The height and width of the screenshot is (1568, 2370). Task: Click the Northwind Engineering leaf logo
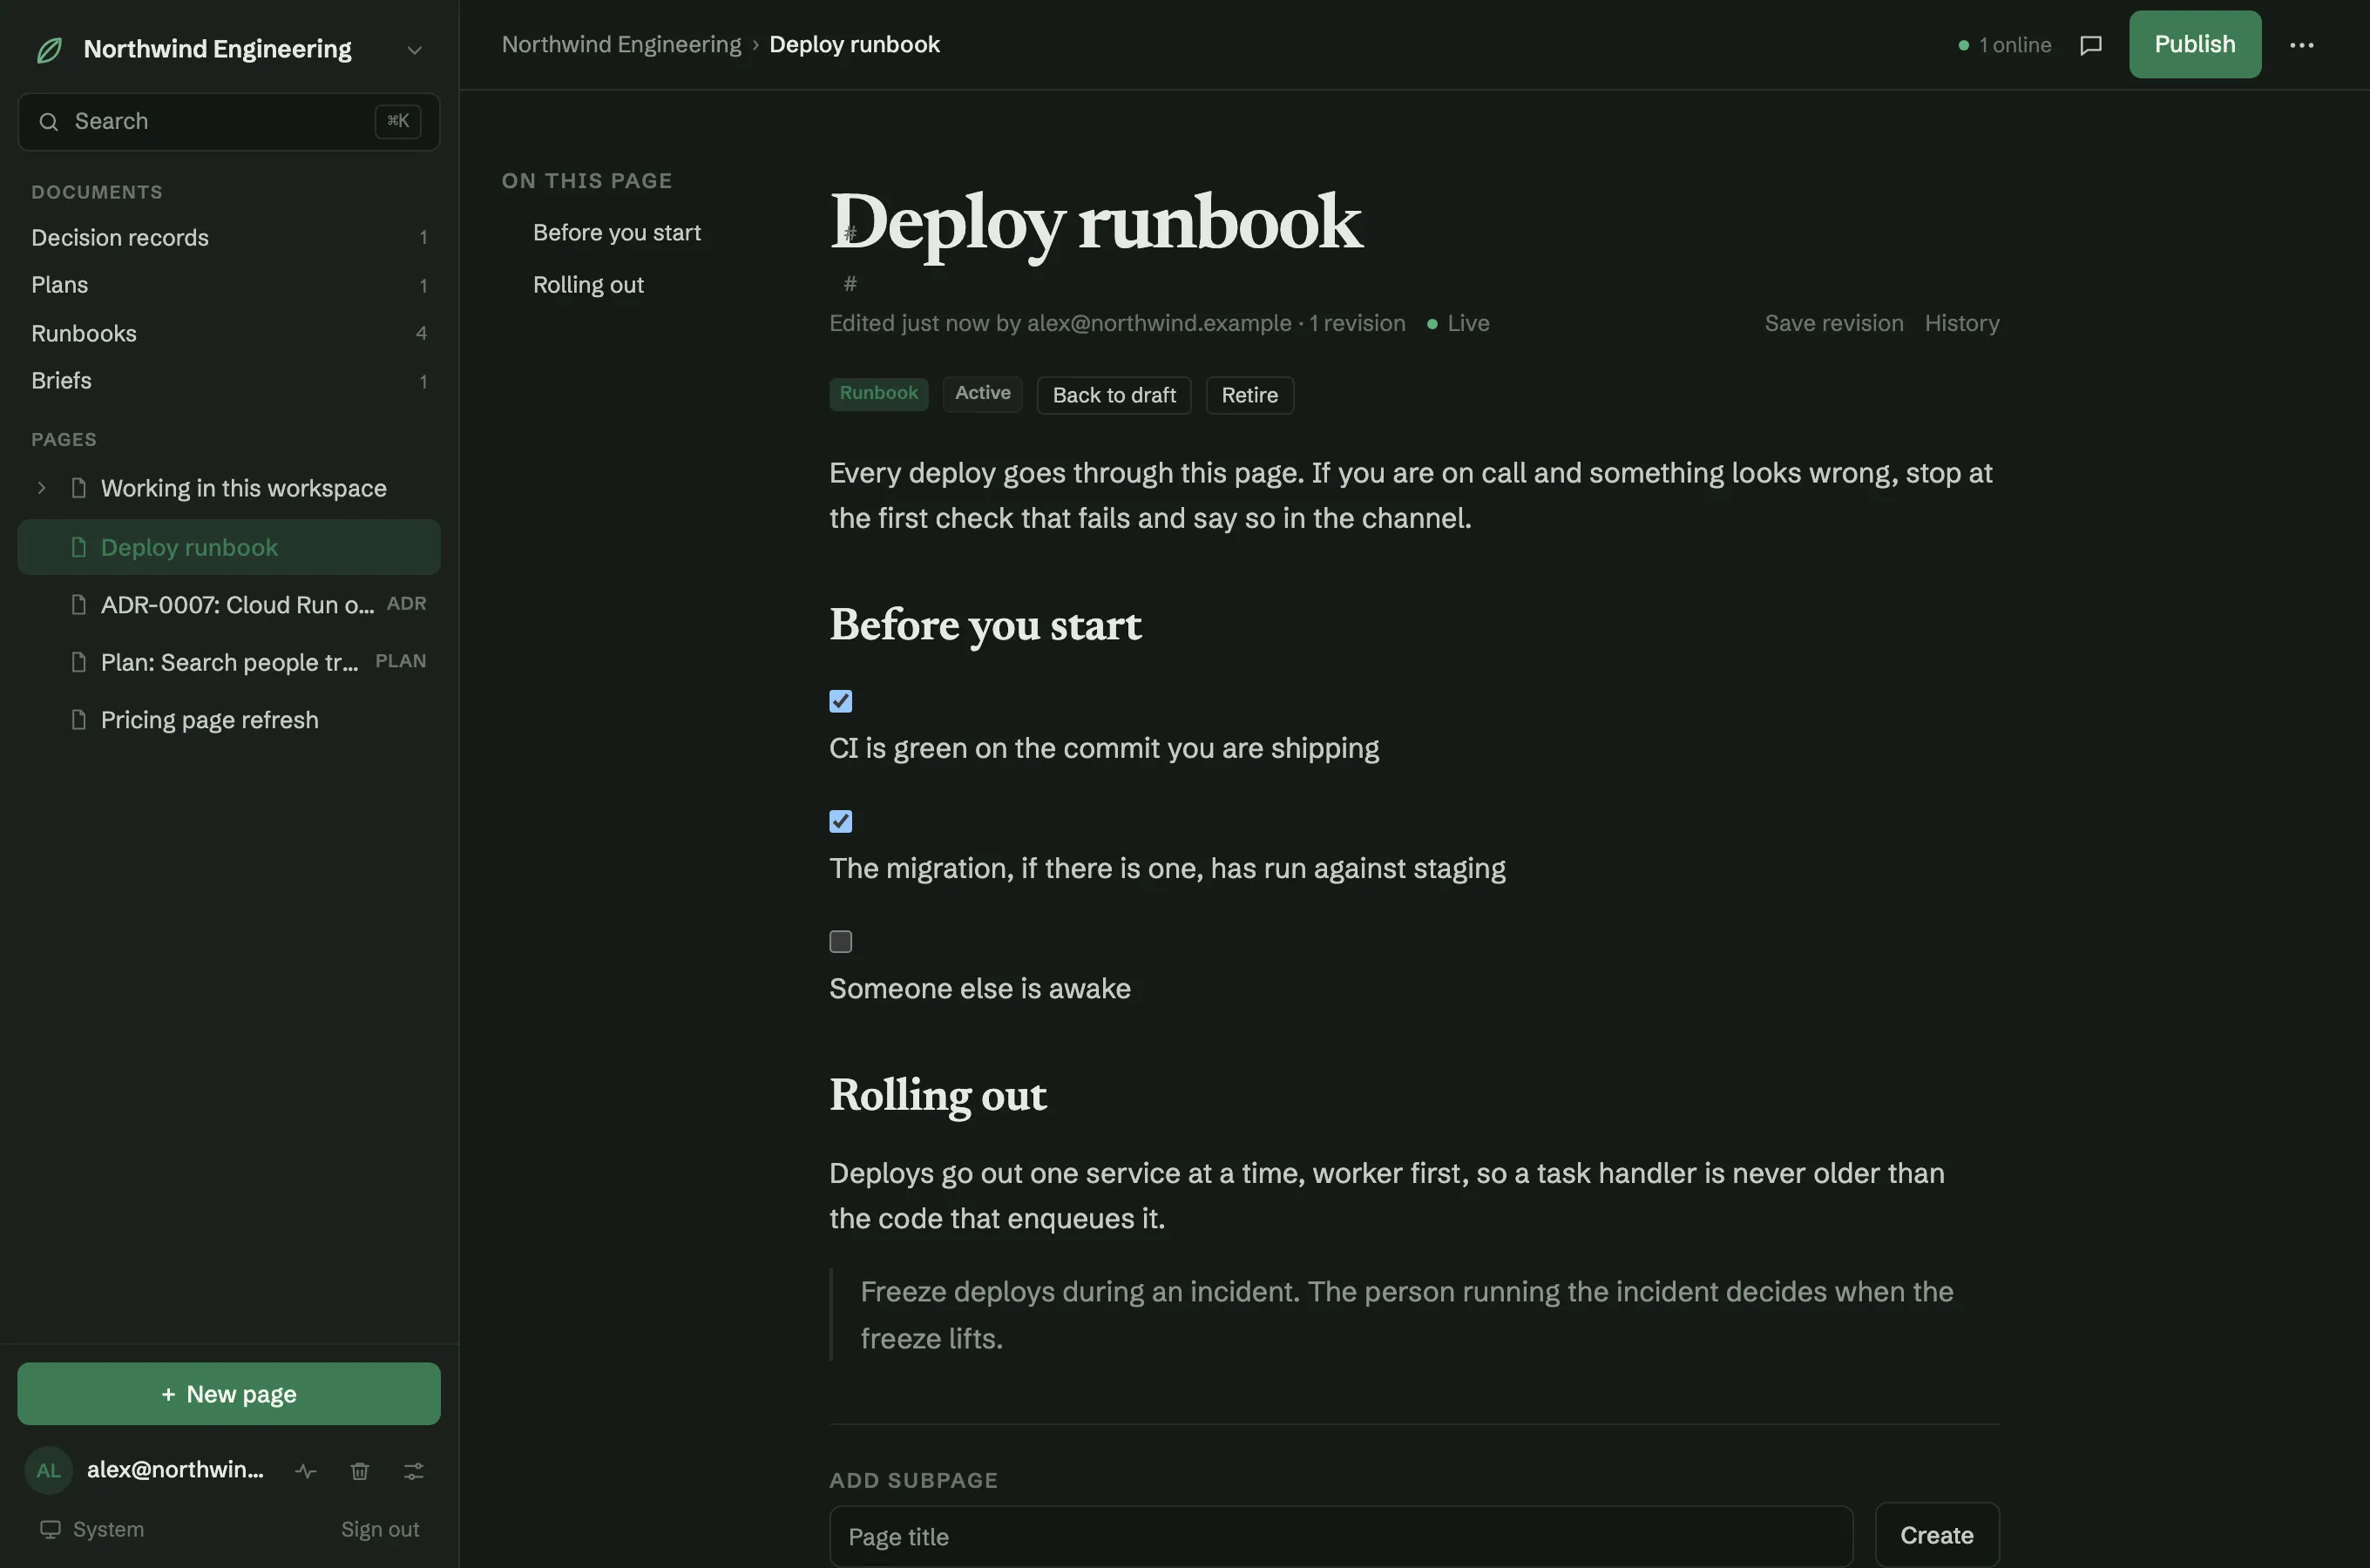49,49
